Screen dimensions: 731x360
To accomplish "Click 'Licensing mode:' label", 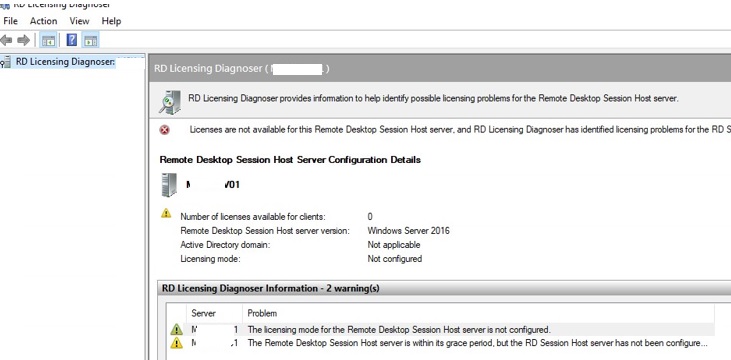I will point(210,258).
